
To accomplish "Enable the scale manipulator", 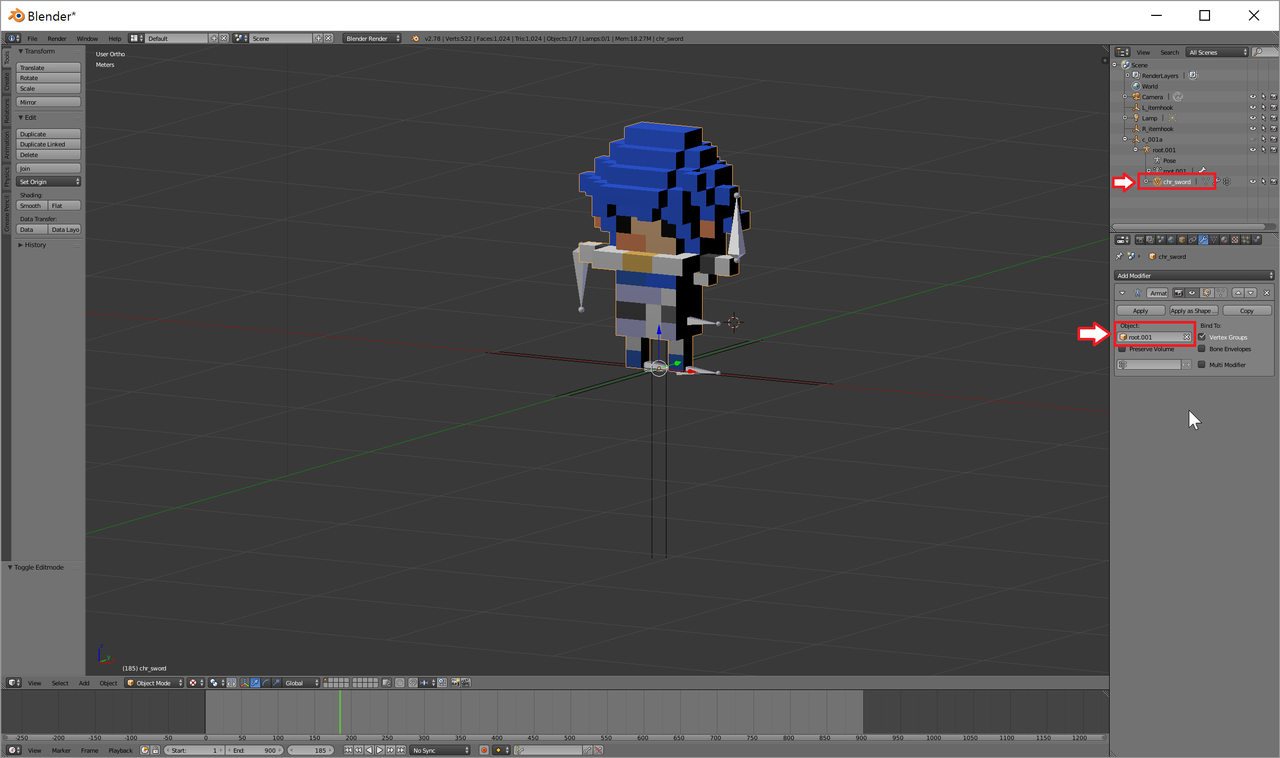I will click(275, 683).
